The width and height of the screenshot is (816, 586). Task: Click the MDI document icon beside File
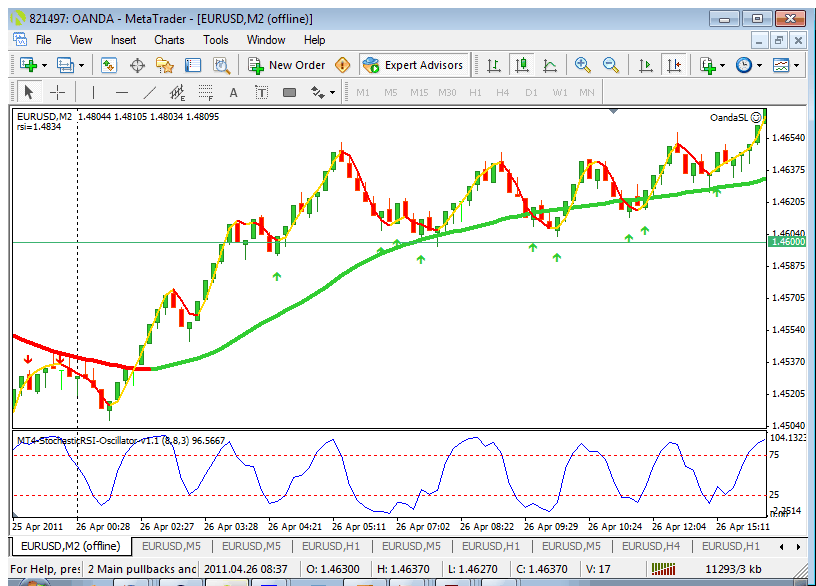point(20,40)
